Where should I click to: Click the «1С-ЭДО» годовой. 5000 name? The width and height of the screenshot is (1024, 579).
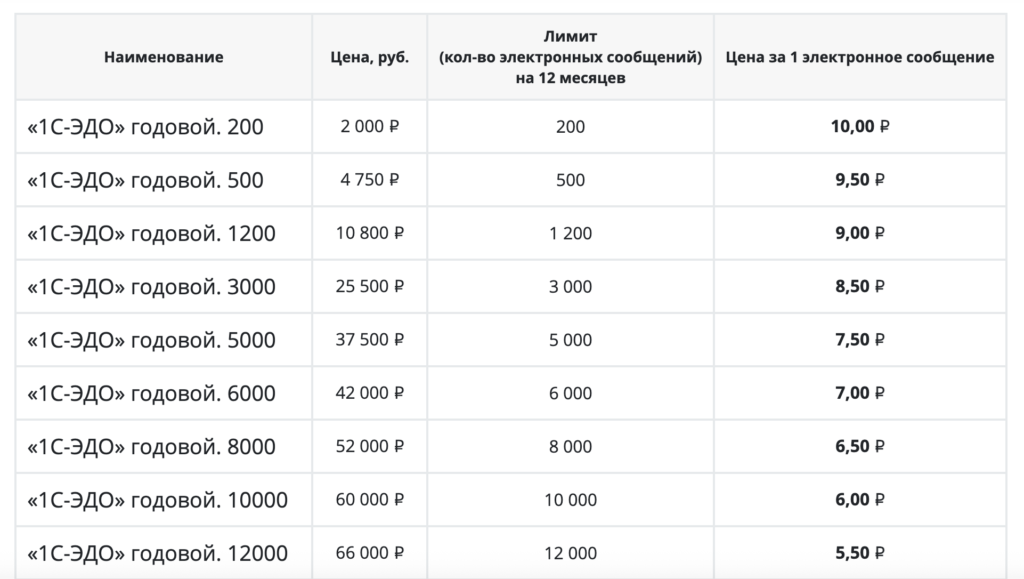[151, 340]
